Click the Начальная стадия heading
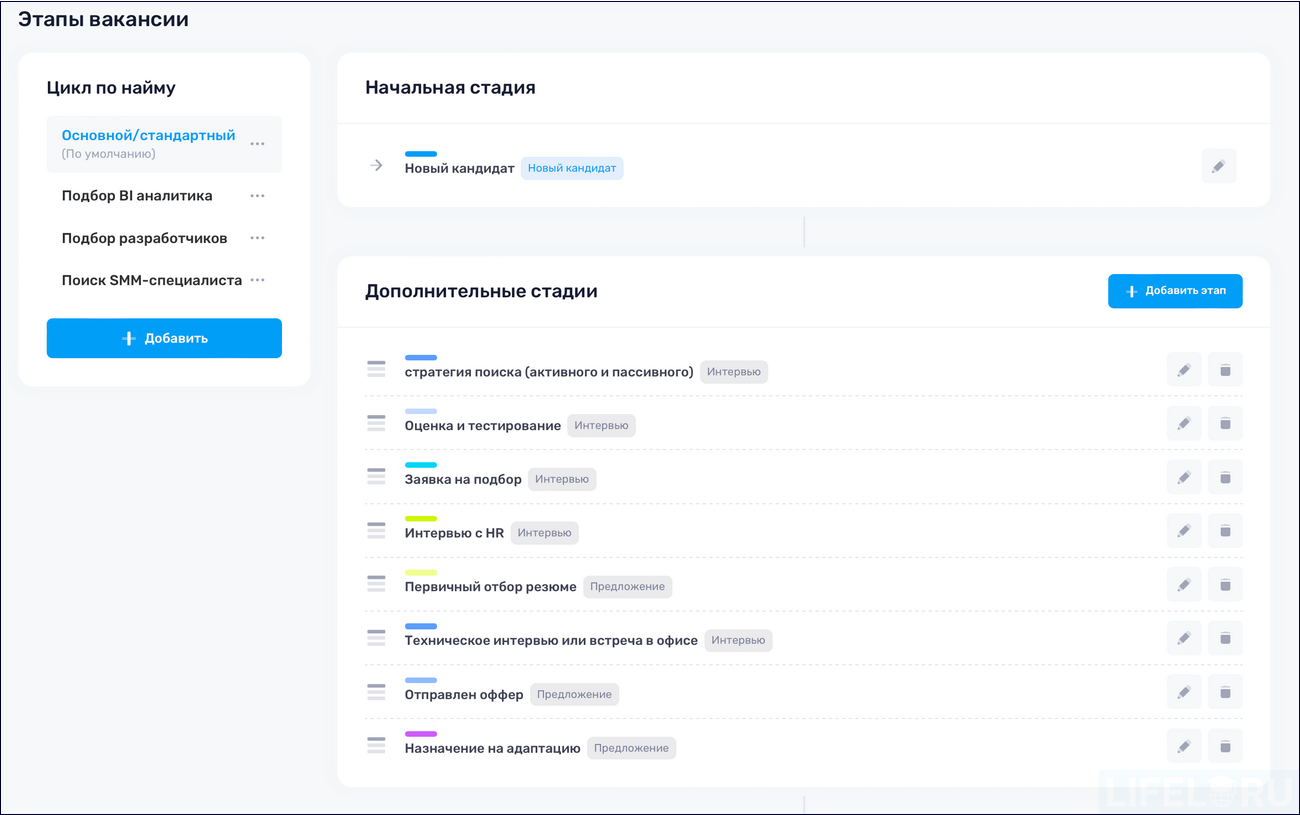Viewport: 1300px width, 815px height. [450, 88]
